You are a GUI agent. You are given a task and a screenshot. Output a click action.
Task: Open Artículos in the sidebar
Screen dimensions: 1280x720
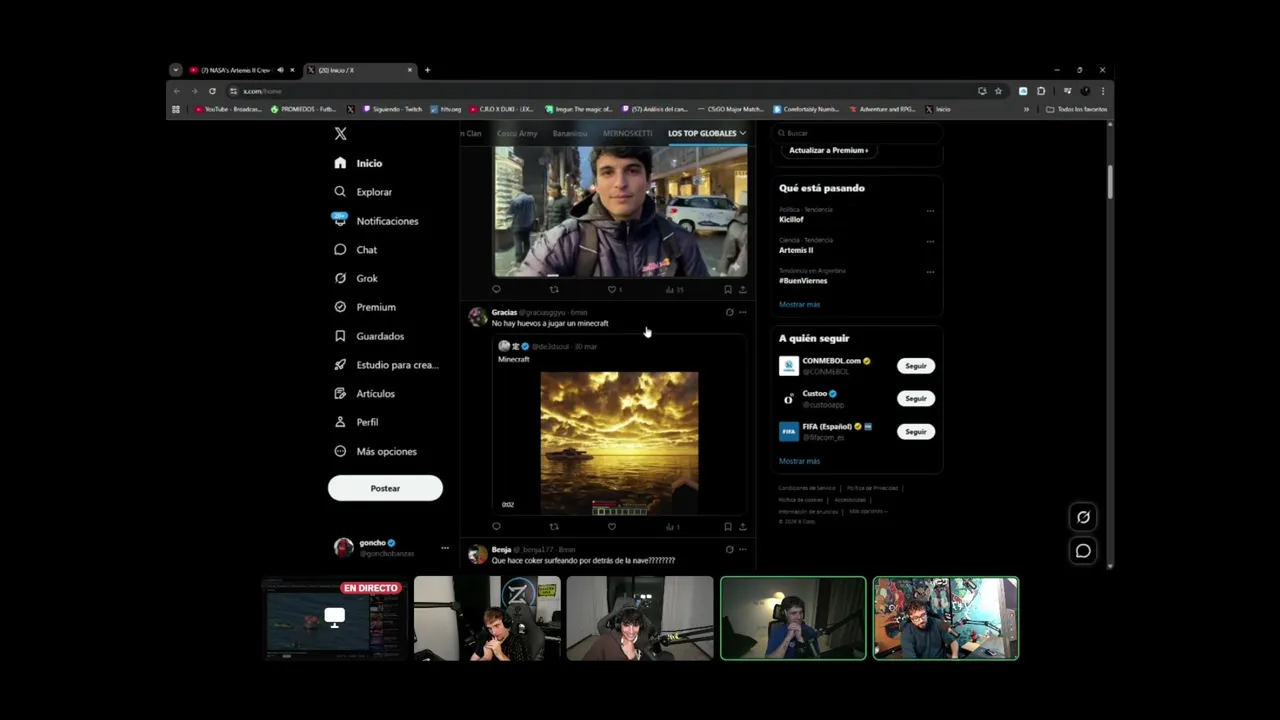365,394
